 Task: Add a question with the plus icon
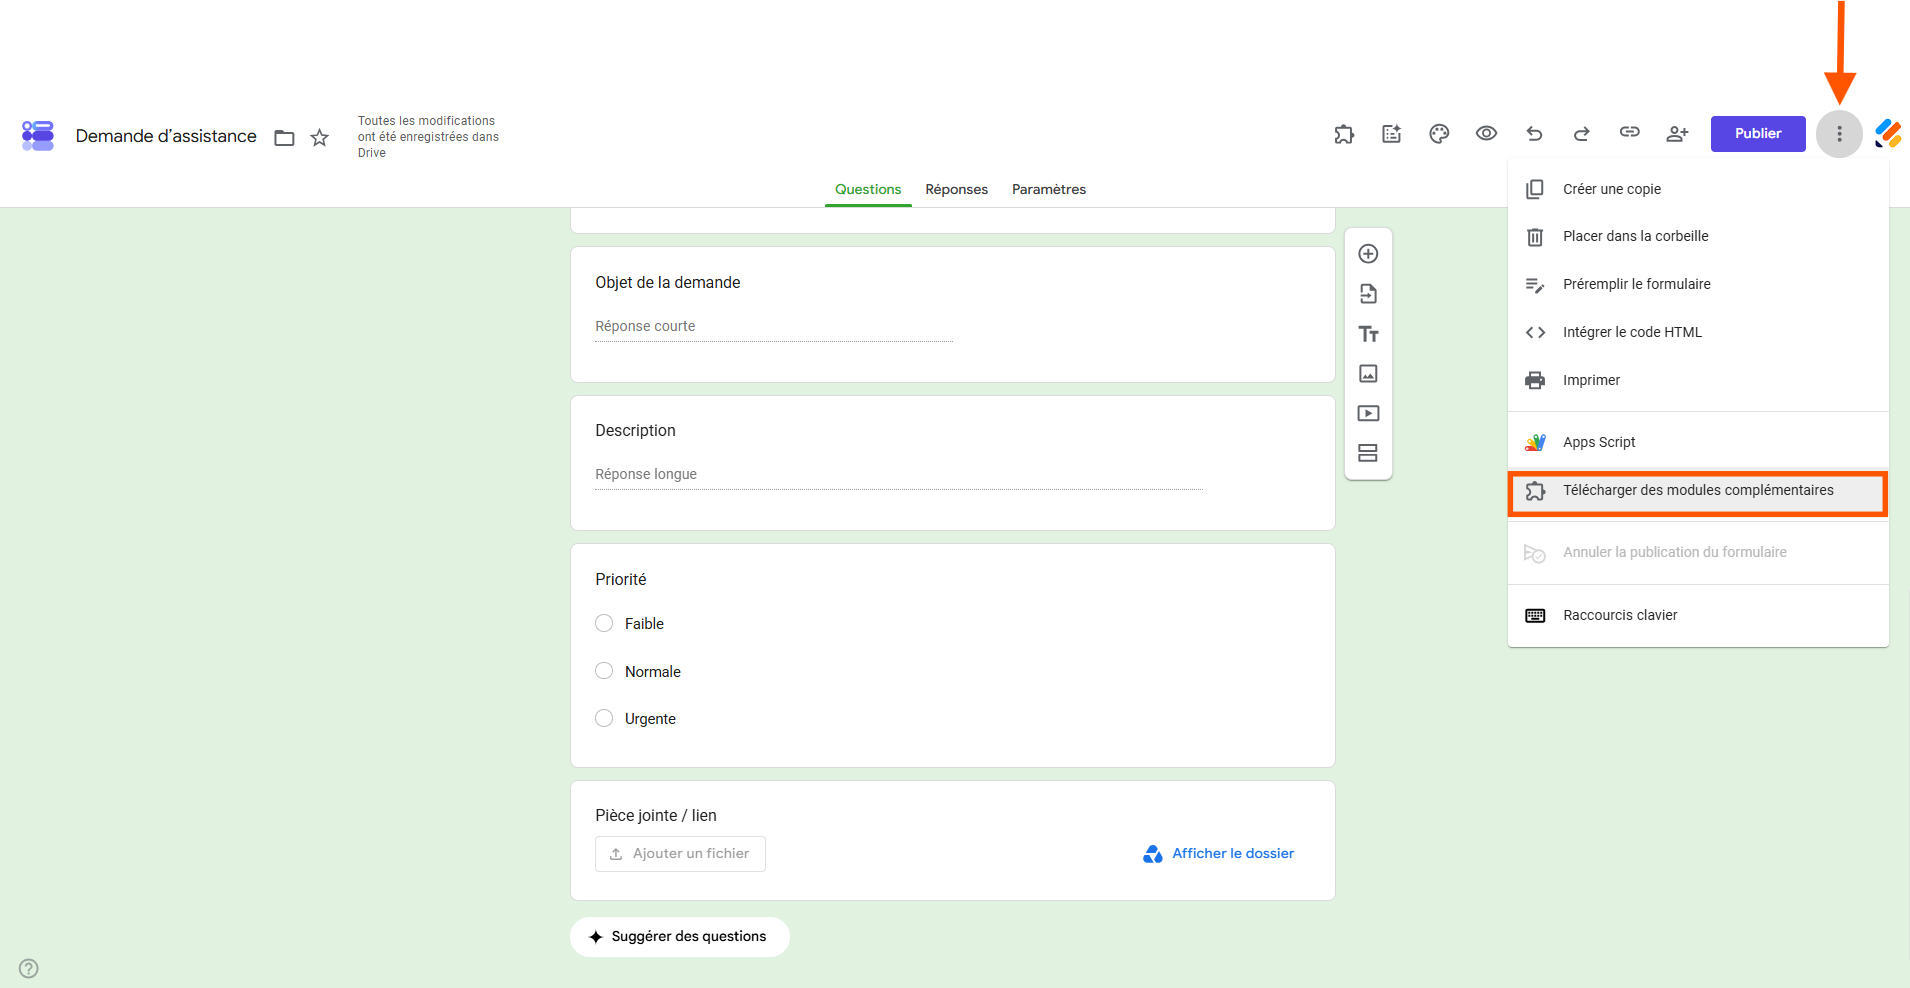tap(1368, 254)
